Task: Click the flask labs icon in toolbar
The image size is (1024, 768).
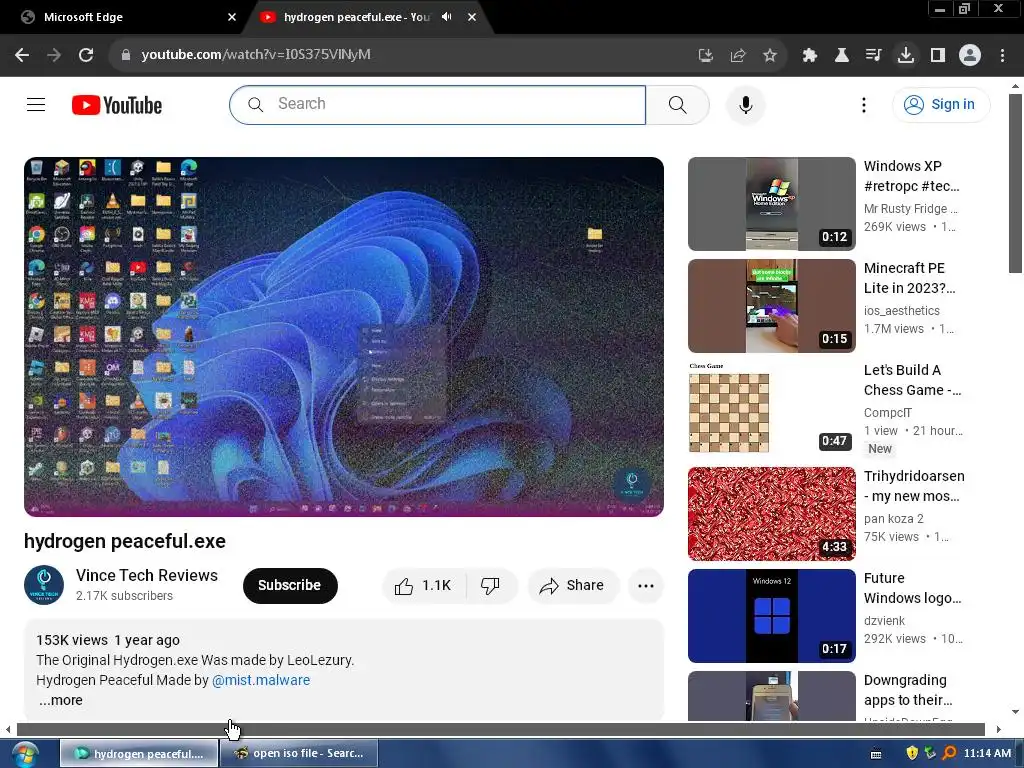Action: pos(842,55)
